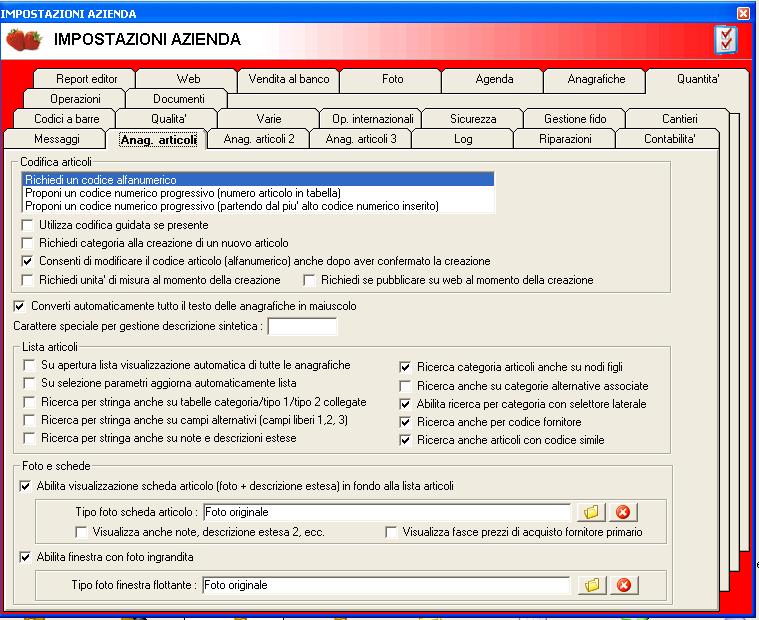Switch to the Foto tab

392,79
